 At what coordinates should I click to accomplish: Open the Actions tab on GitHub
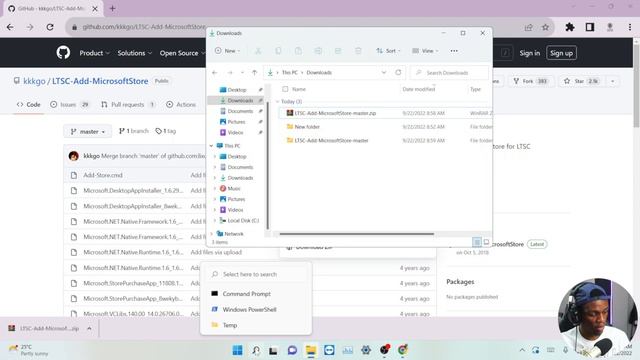tap(181, 104)
